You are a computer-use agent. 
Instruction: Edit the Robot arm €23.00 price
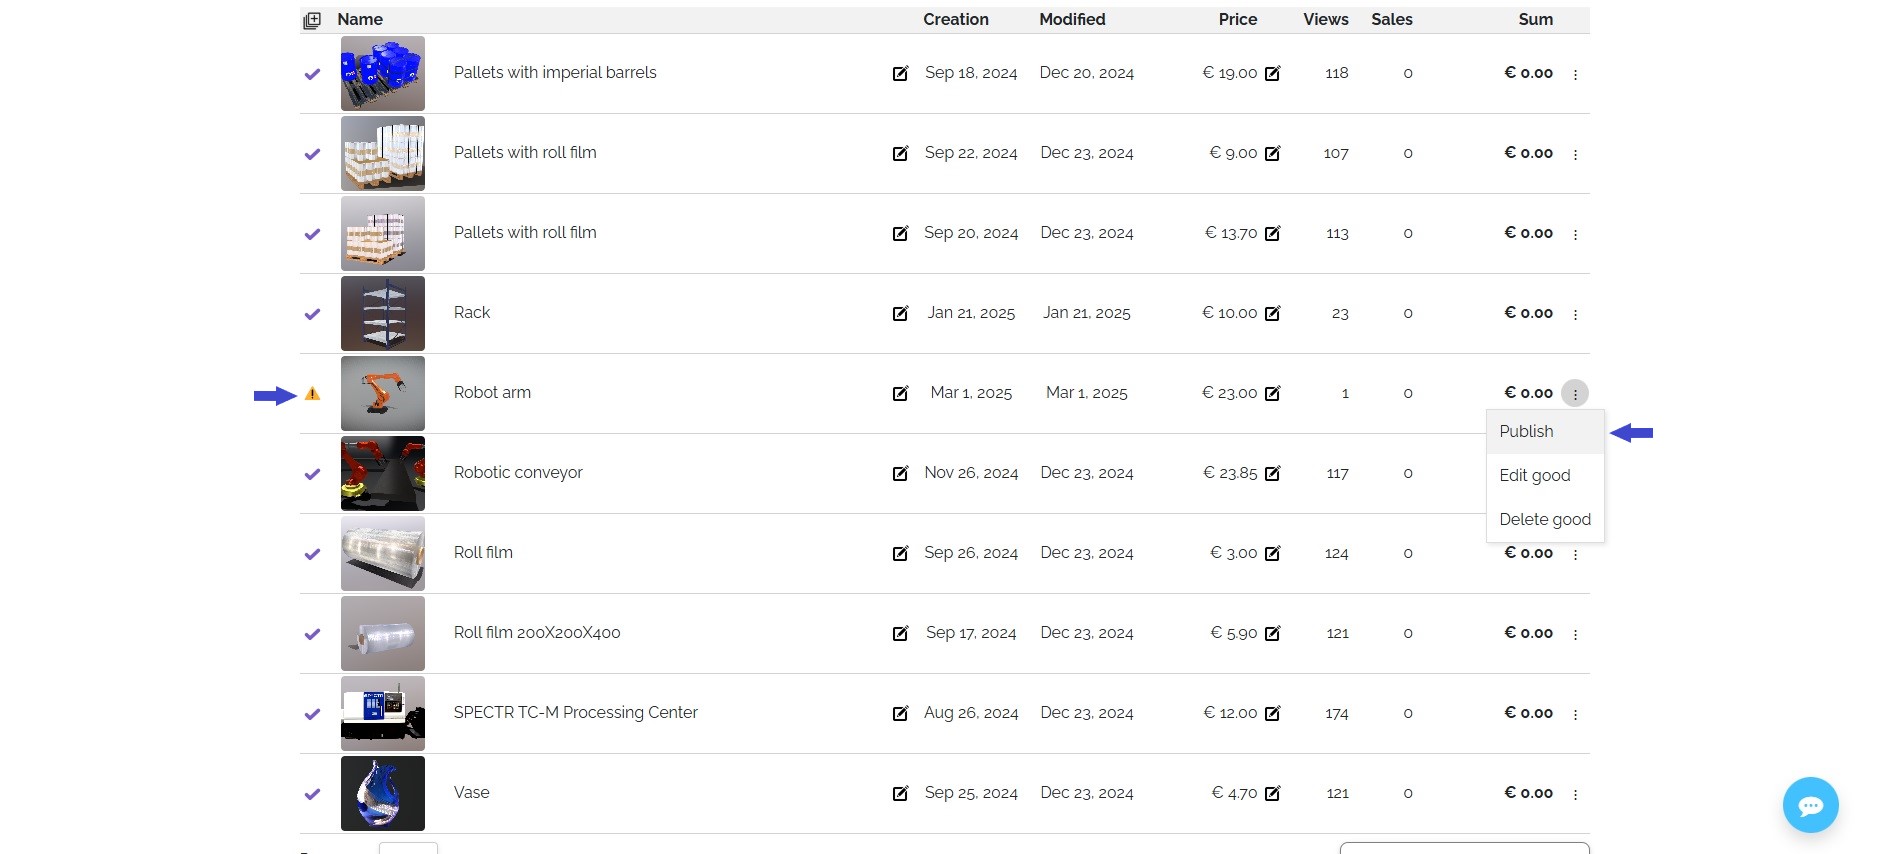click(1272, 393)
